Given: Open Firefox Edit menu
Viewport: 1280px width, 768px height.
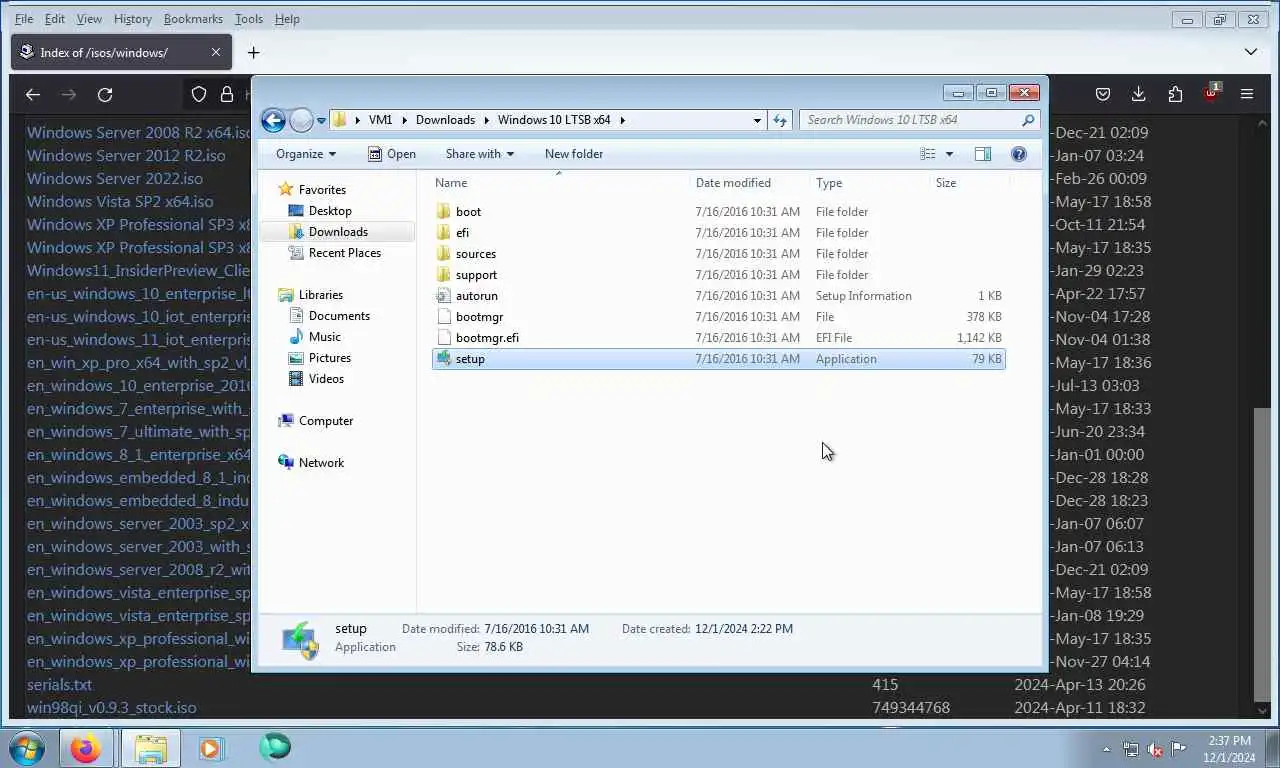Looking at the screenshot, I should point(55,19).
